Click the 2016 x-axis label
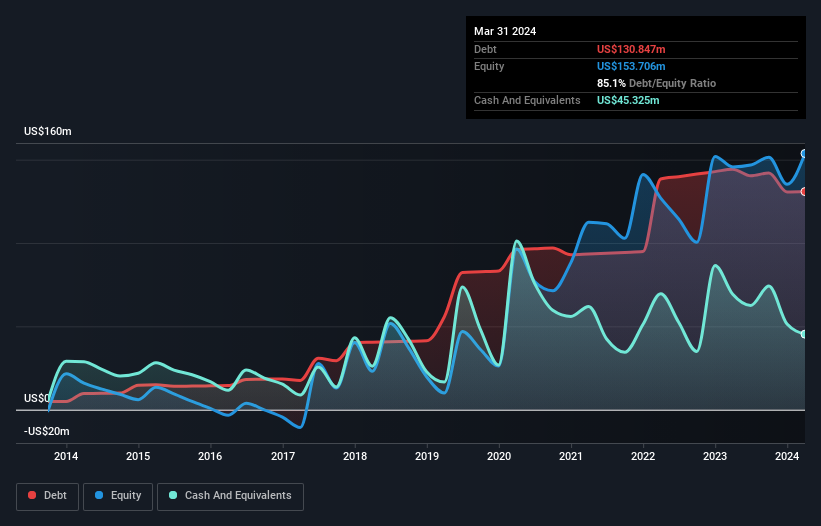This screenshot has width=821, height=526. pos(210,456)
